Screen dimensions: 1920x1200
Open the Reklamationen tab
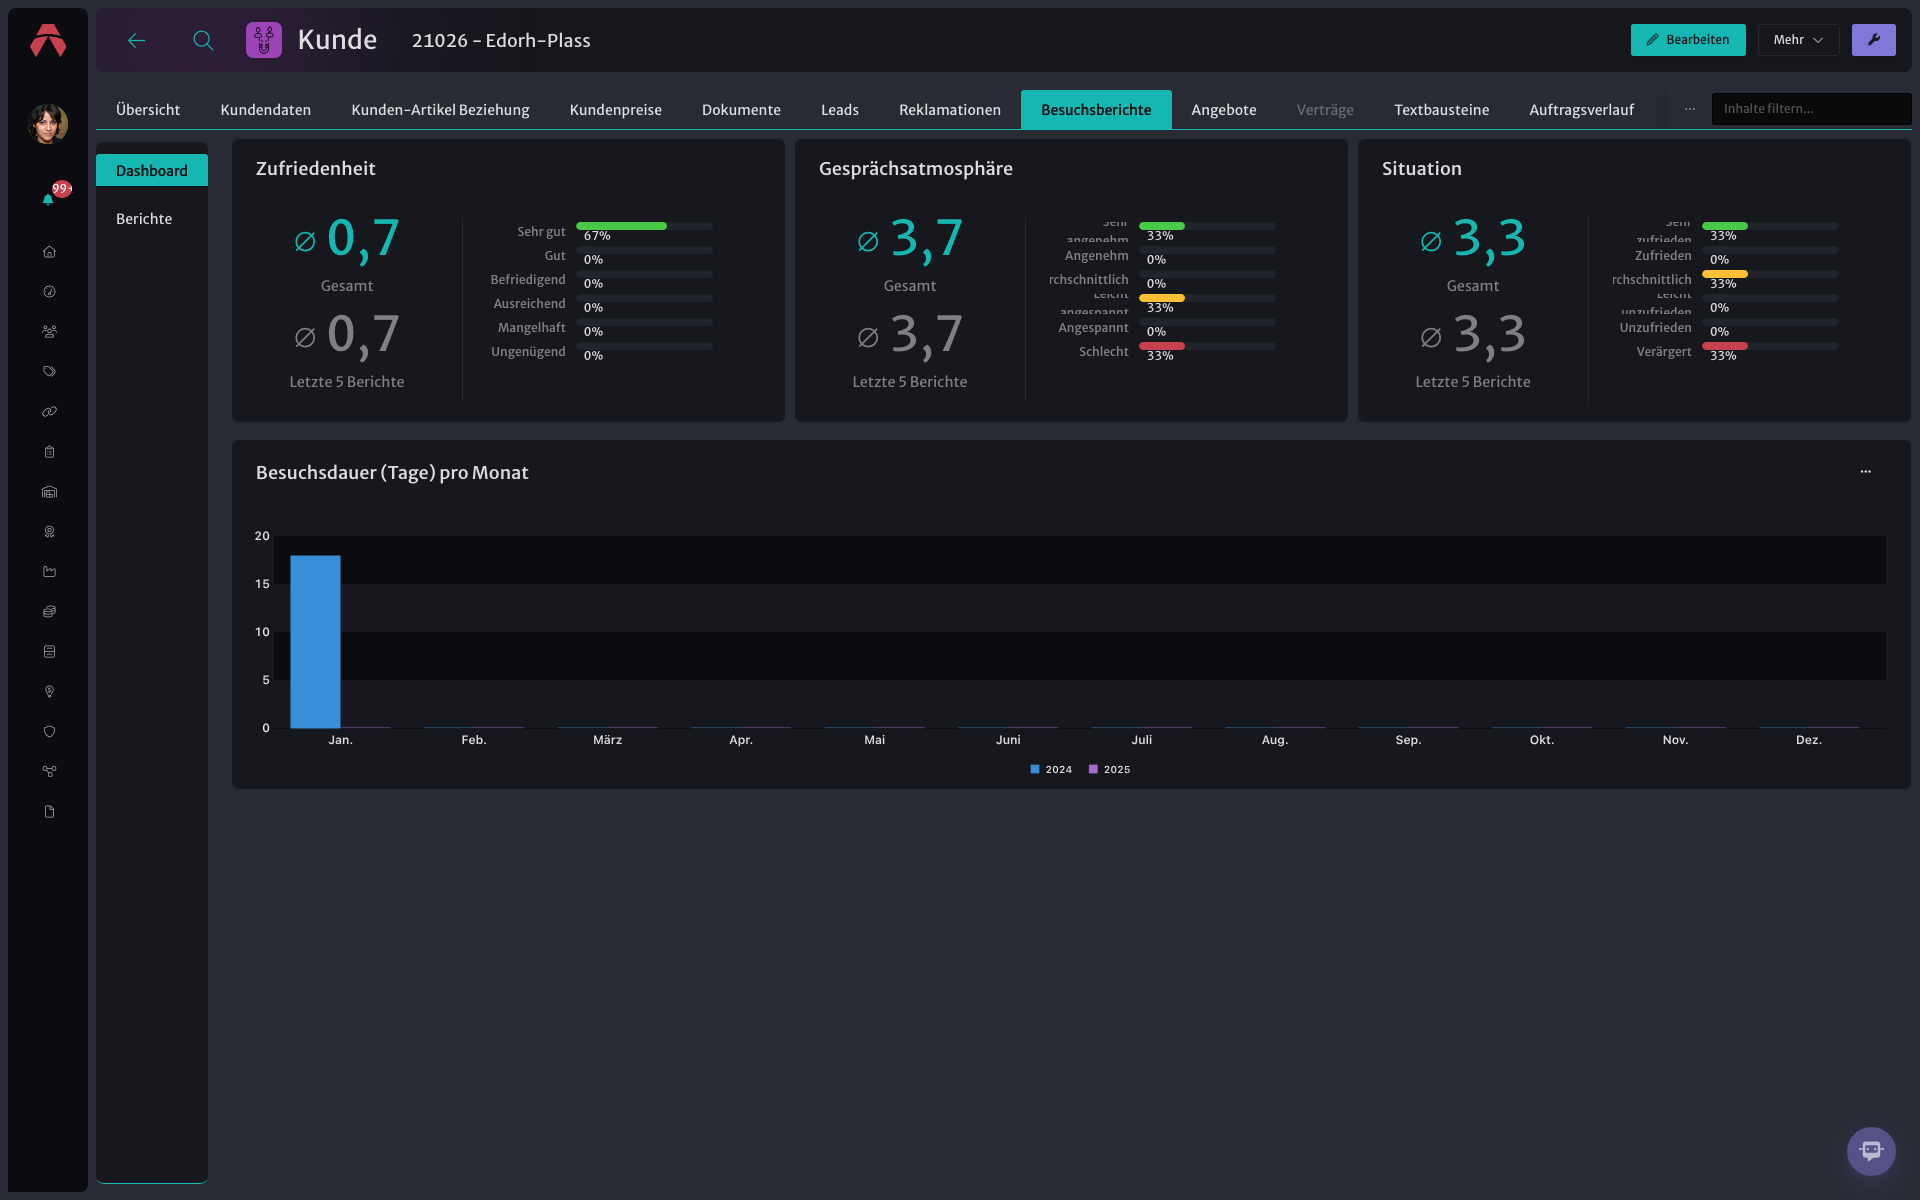950,110
